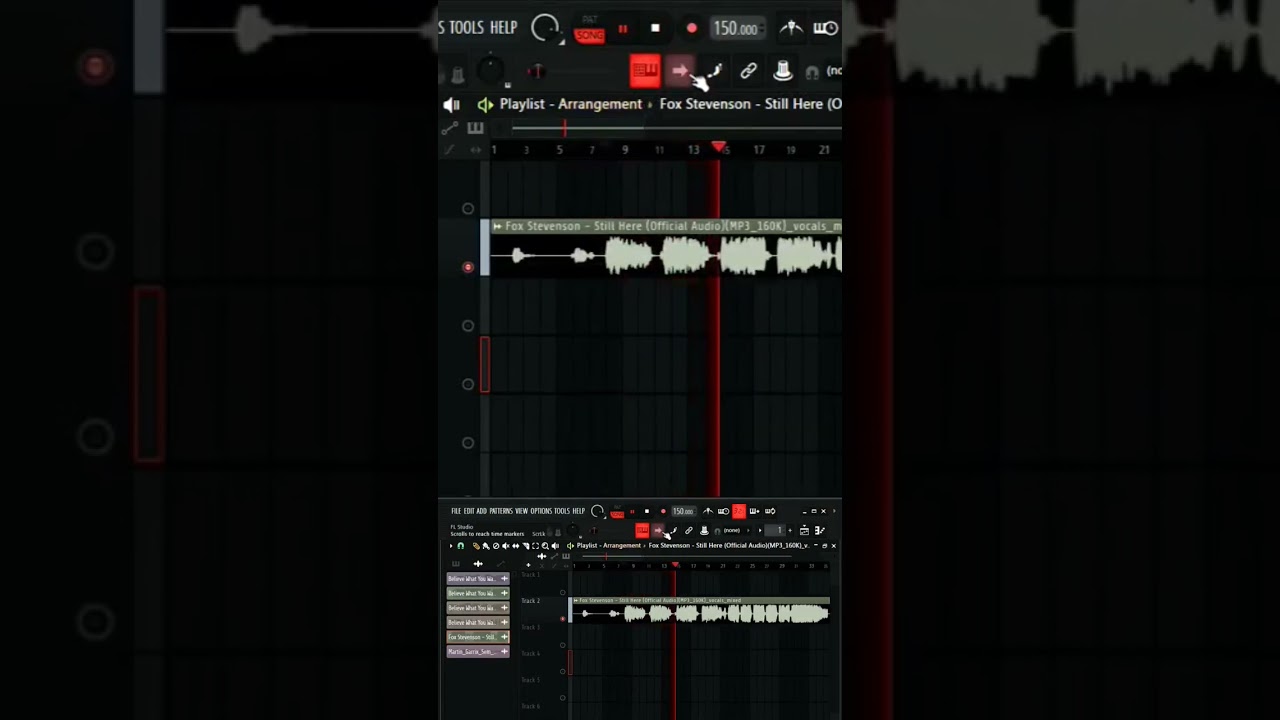This screenshot has width=1280, height=720.
Task: Open the ADD menu in lower window
Action: (x=482, y=511)
